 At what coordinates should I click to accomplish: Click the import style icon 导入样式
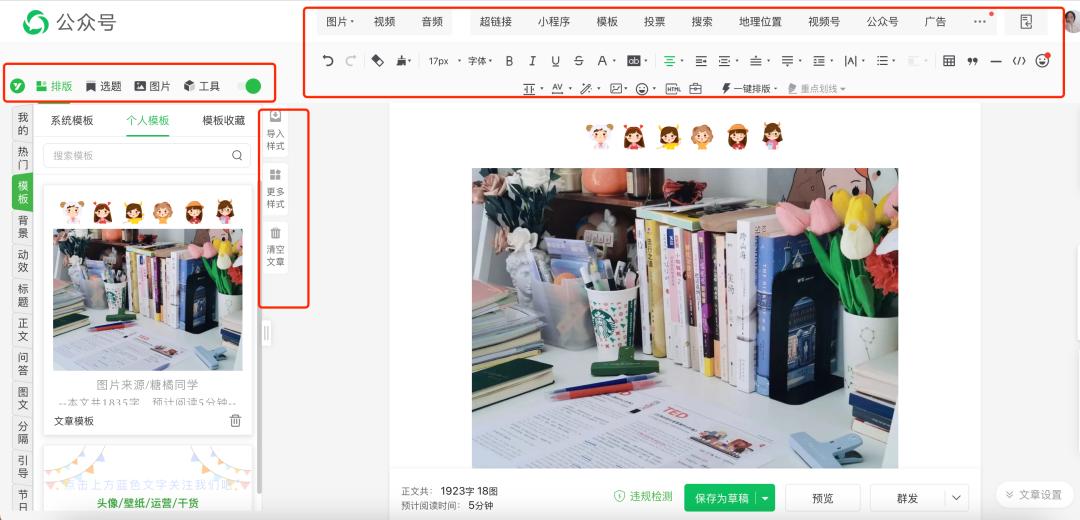tap(276, 132)
